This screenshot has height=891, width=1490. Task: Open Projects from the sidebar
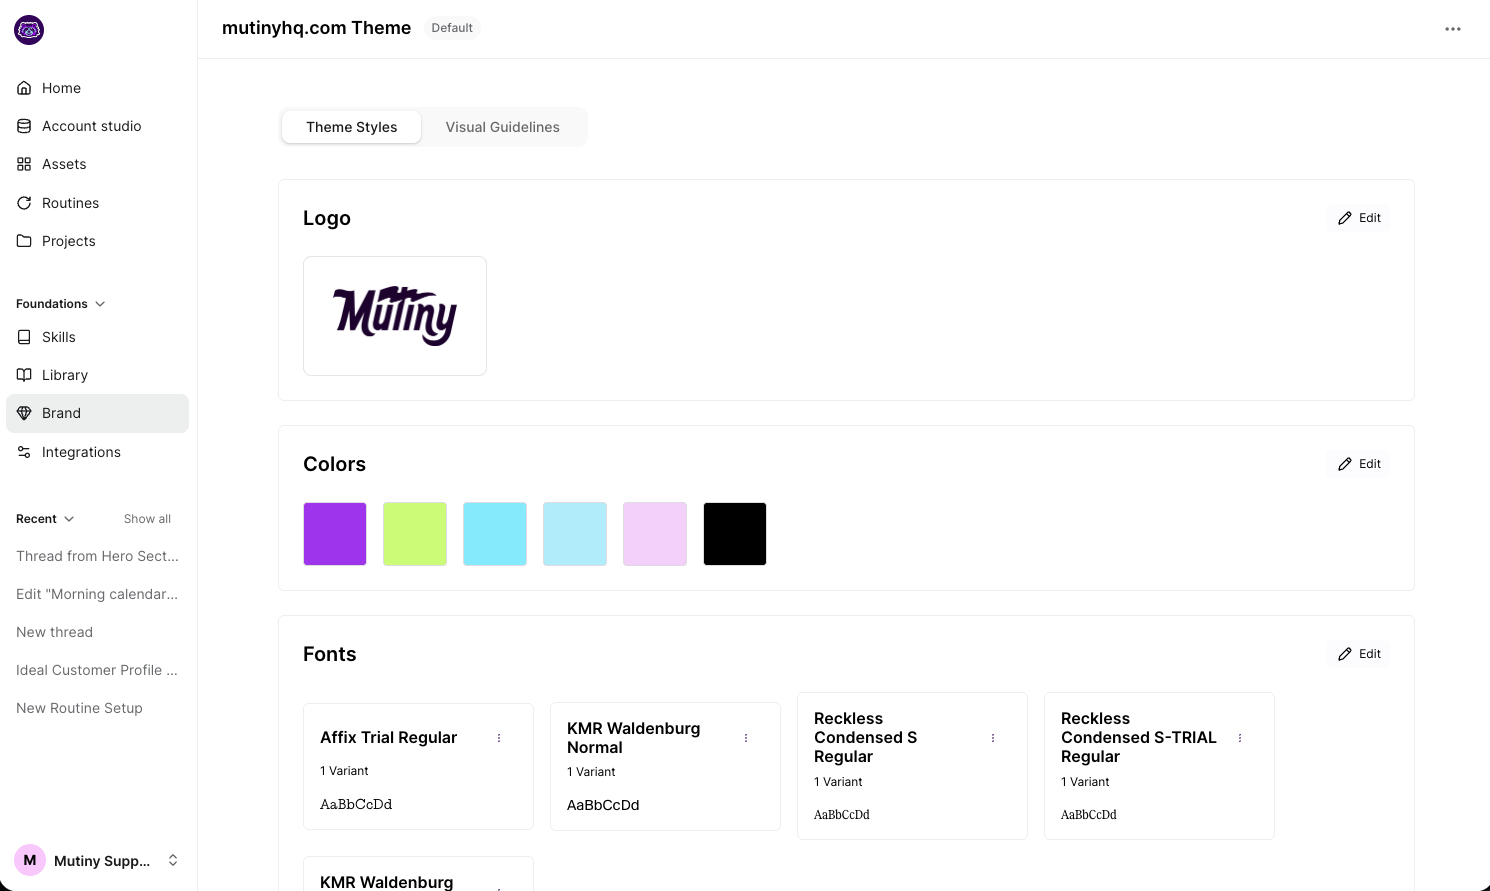pos(97,241)
